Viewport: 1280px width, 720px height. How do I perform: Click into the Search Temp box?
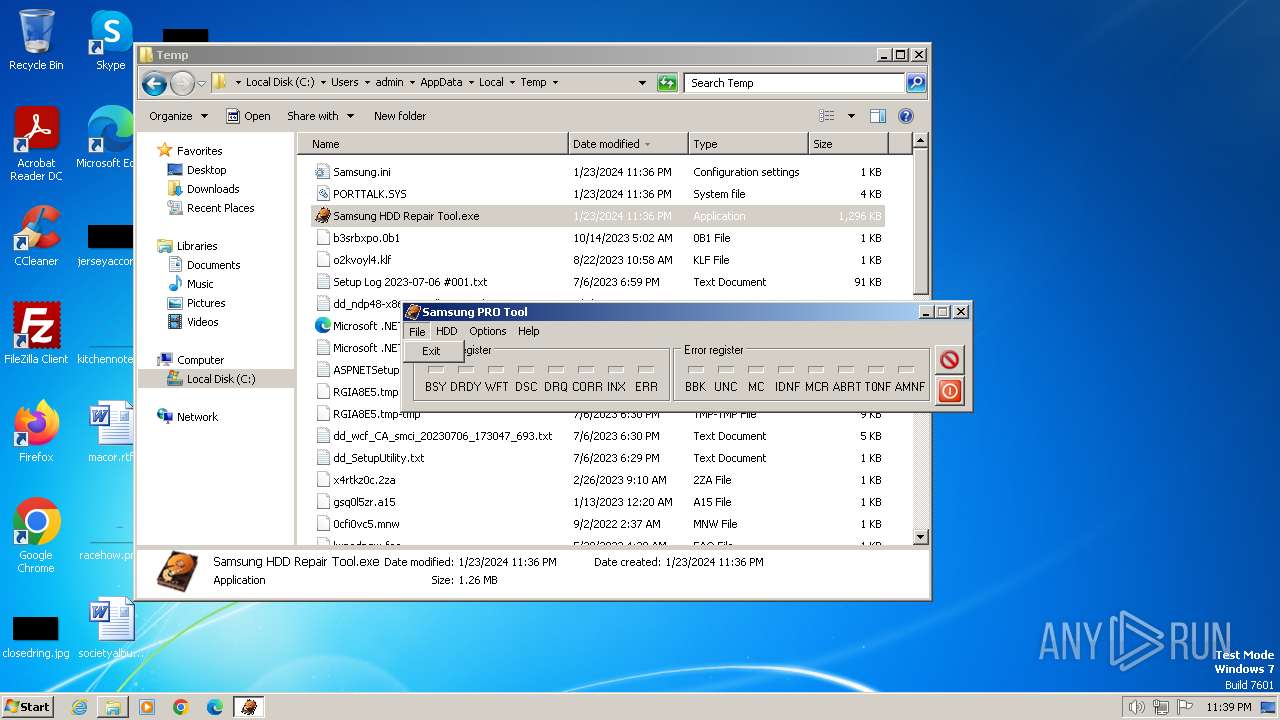[x=795, y=83]
